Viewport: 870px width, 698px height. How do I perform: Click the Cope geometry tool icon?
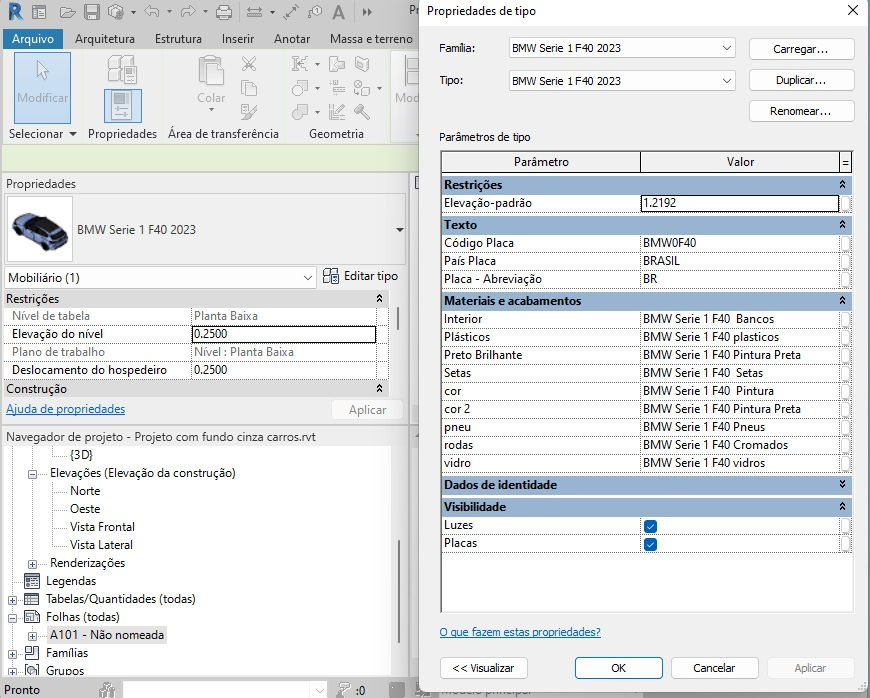(x=300, y=64)
